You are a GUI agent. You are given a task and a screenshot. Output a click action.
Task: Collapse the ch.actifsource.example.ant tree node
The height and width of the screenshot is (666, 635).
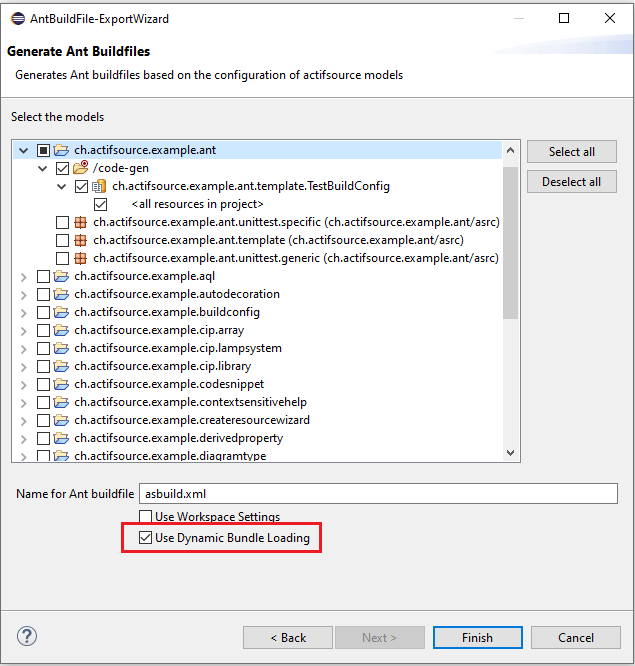pos(23,150)
